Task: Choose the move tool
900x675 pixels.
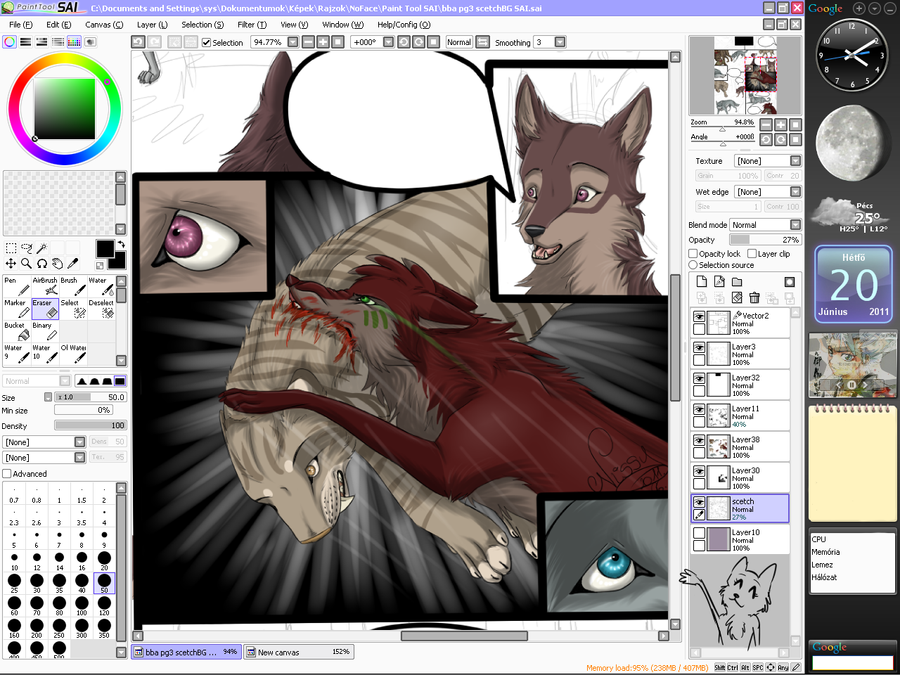Action: click(11, 263)
